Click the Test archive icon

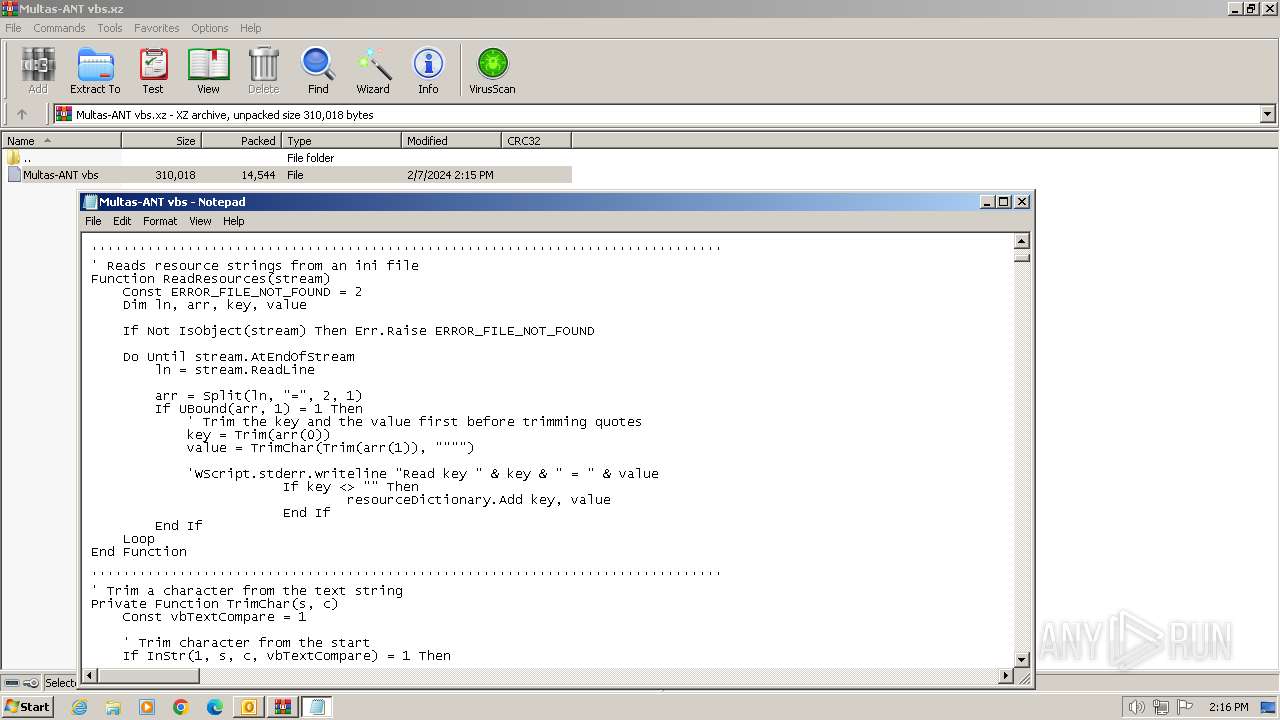click(153, 70)
